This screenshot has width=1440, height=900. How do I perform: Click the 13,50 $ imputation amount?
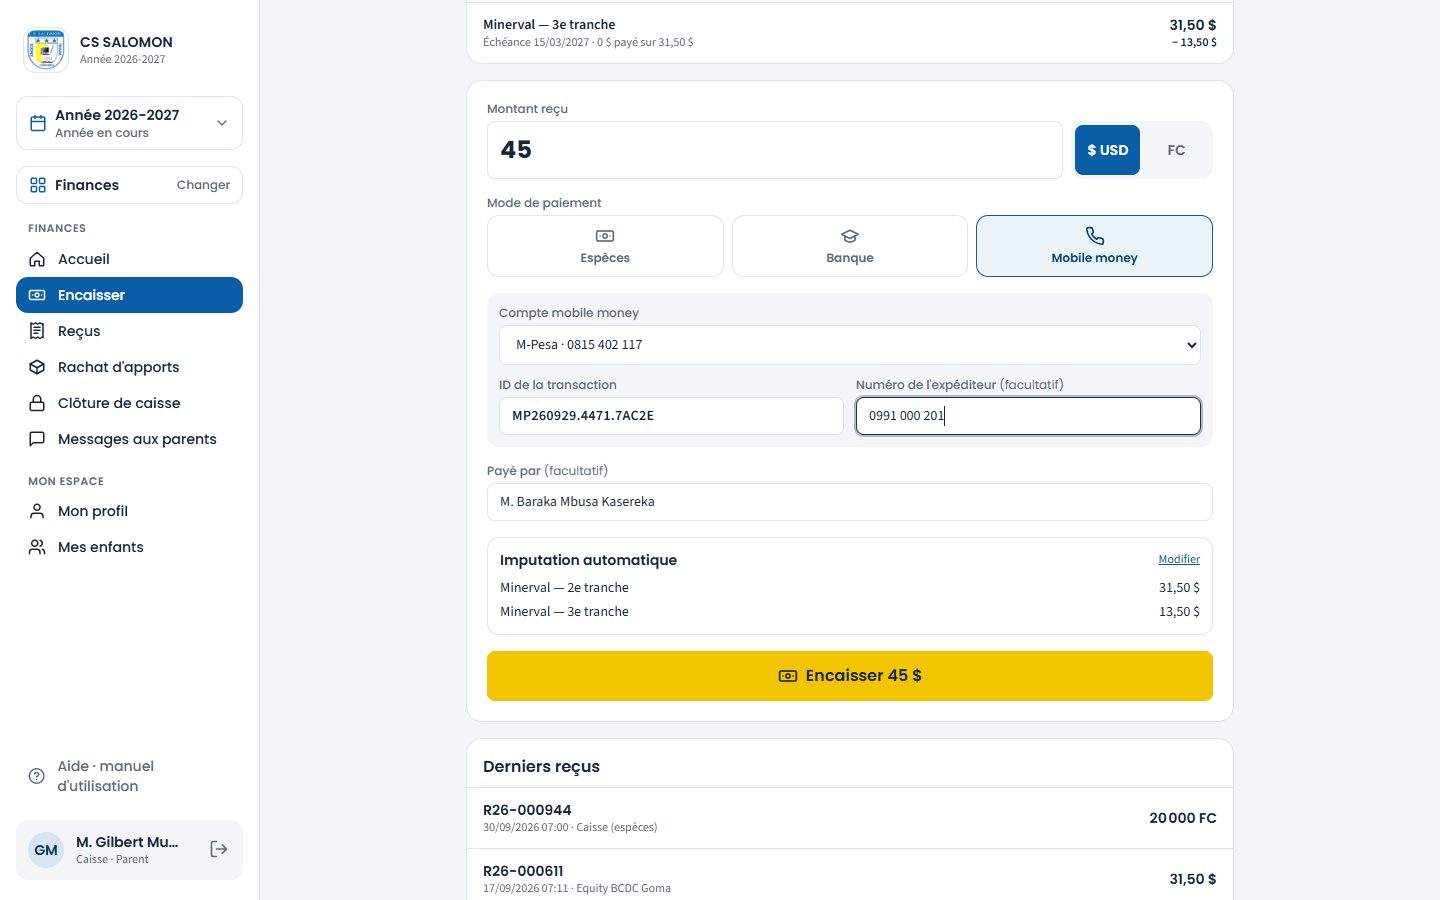pyautogui.click(x=1179, y=612)
